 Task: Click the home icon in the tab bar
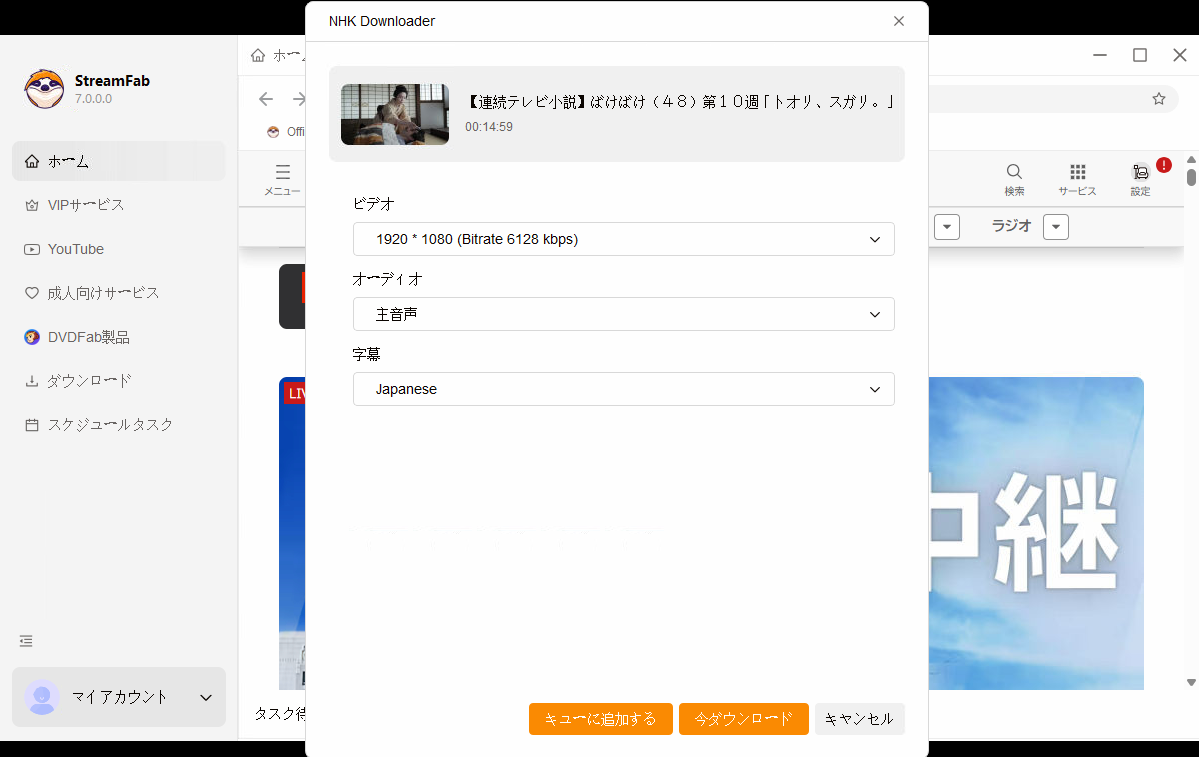pos(258,55)
